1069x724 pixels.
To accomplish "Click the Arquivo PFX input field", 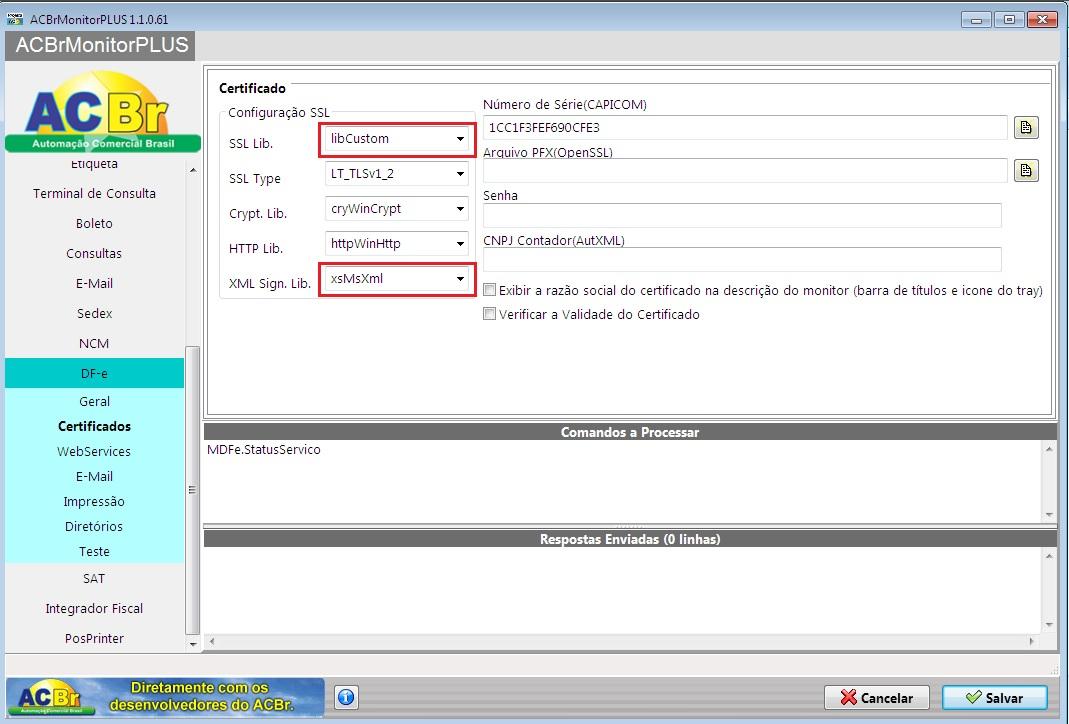I will (744, 170).
